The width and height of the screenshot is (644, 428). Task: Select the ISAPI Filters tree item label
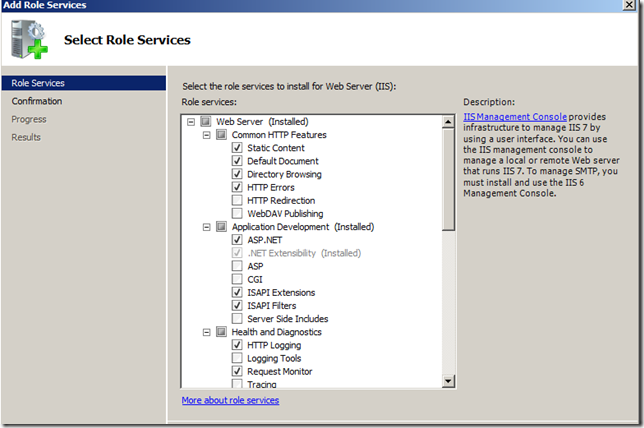274,306
